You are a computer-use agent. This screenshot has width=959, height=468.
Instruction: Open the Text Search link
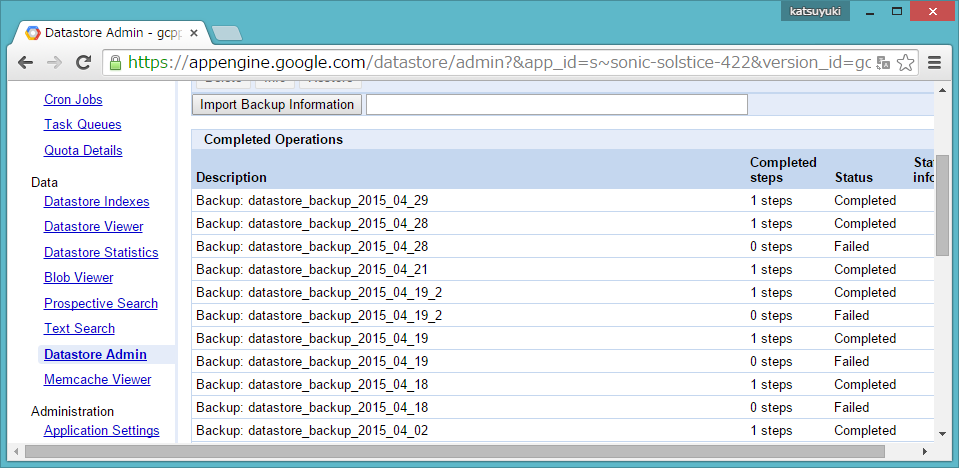(x=80, y=329)
